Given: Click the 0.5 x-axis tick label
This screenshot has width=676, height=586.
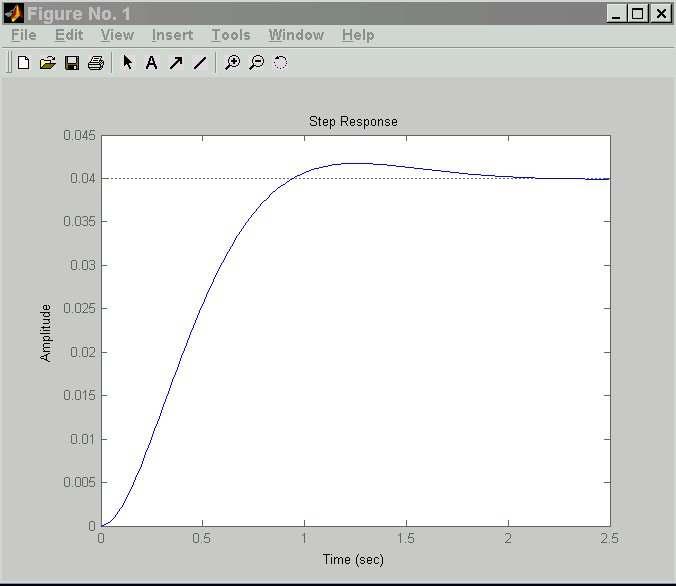Looking at the screenshot, I should click(201, 538).
